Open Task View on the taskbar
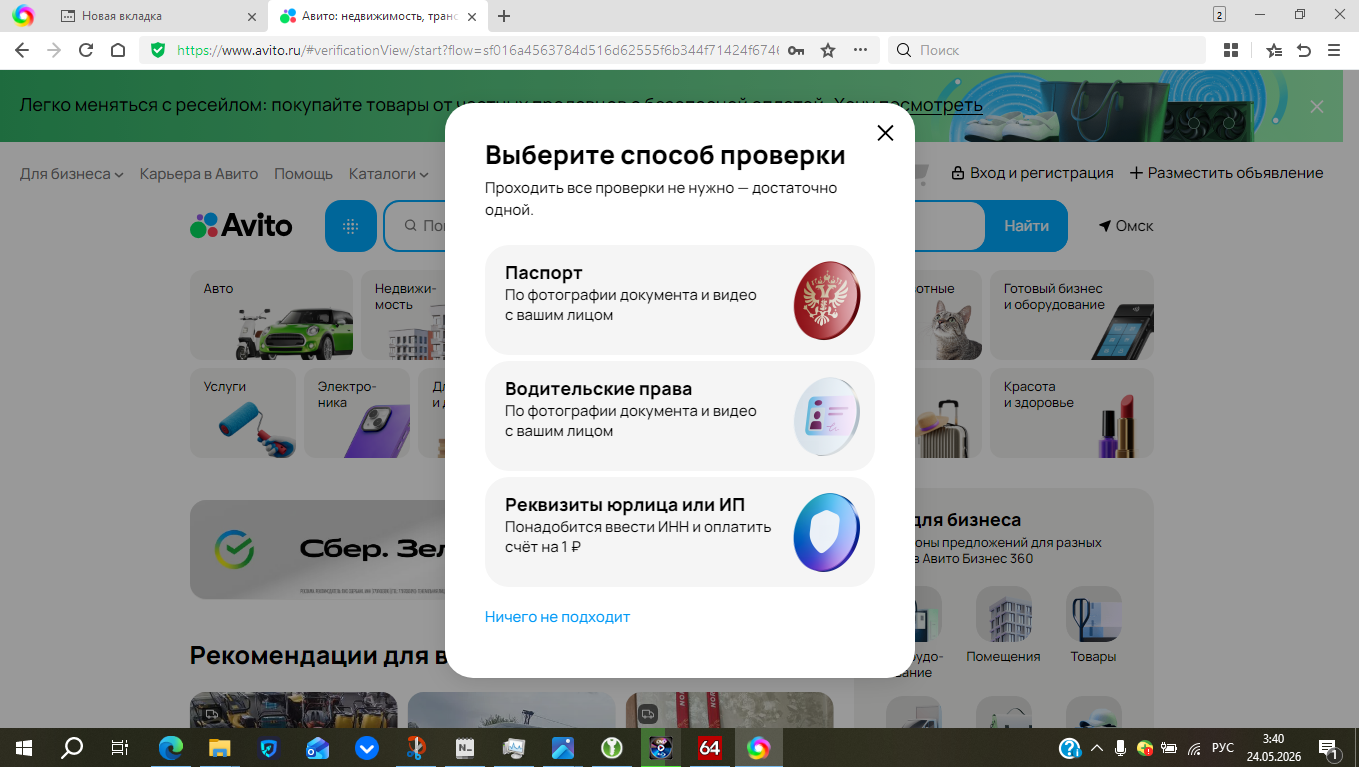Image resolution: width=1359 pixels, height=767 pixels. pos(119,747)
